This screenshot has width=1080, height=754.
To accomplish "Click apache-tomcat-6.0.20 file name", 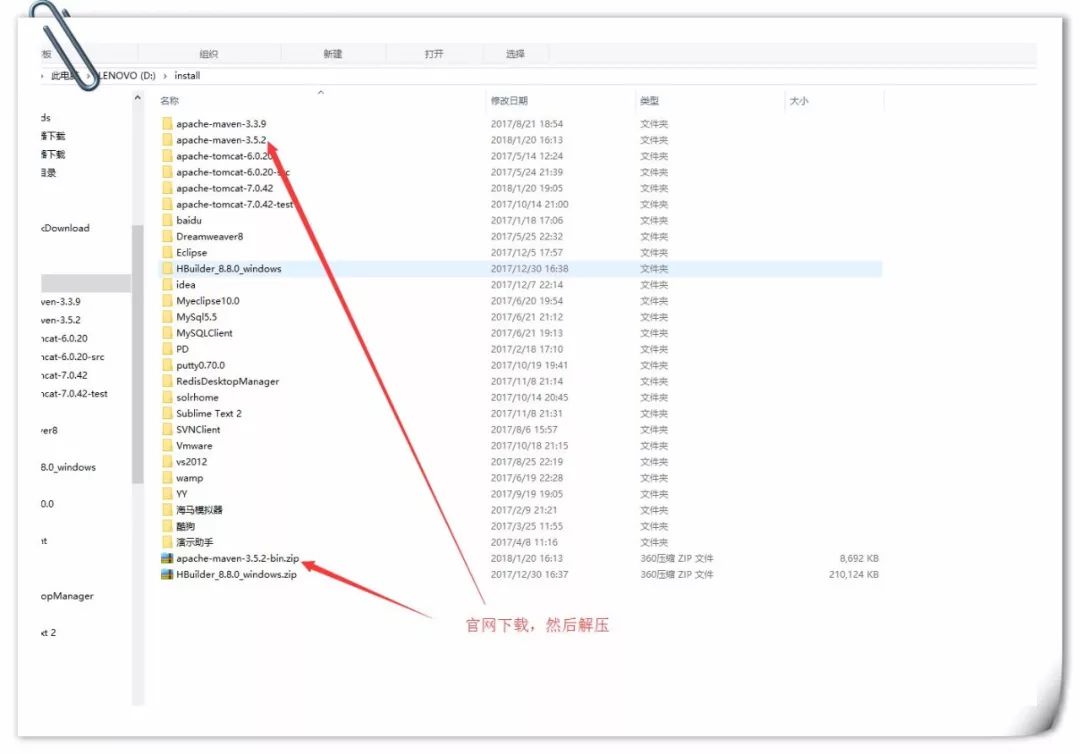I will (x=225, y=156).
